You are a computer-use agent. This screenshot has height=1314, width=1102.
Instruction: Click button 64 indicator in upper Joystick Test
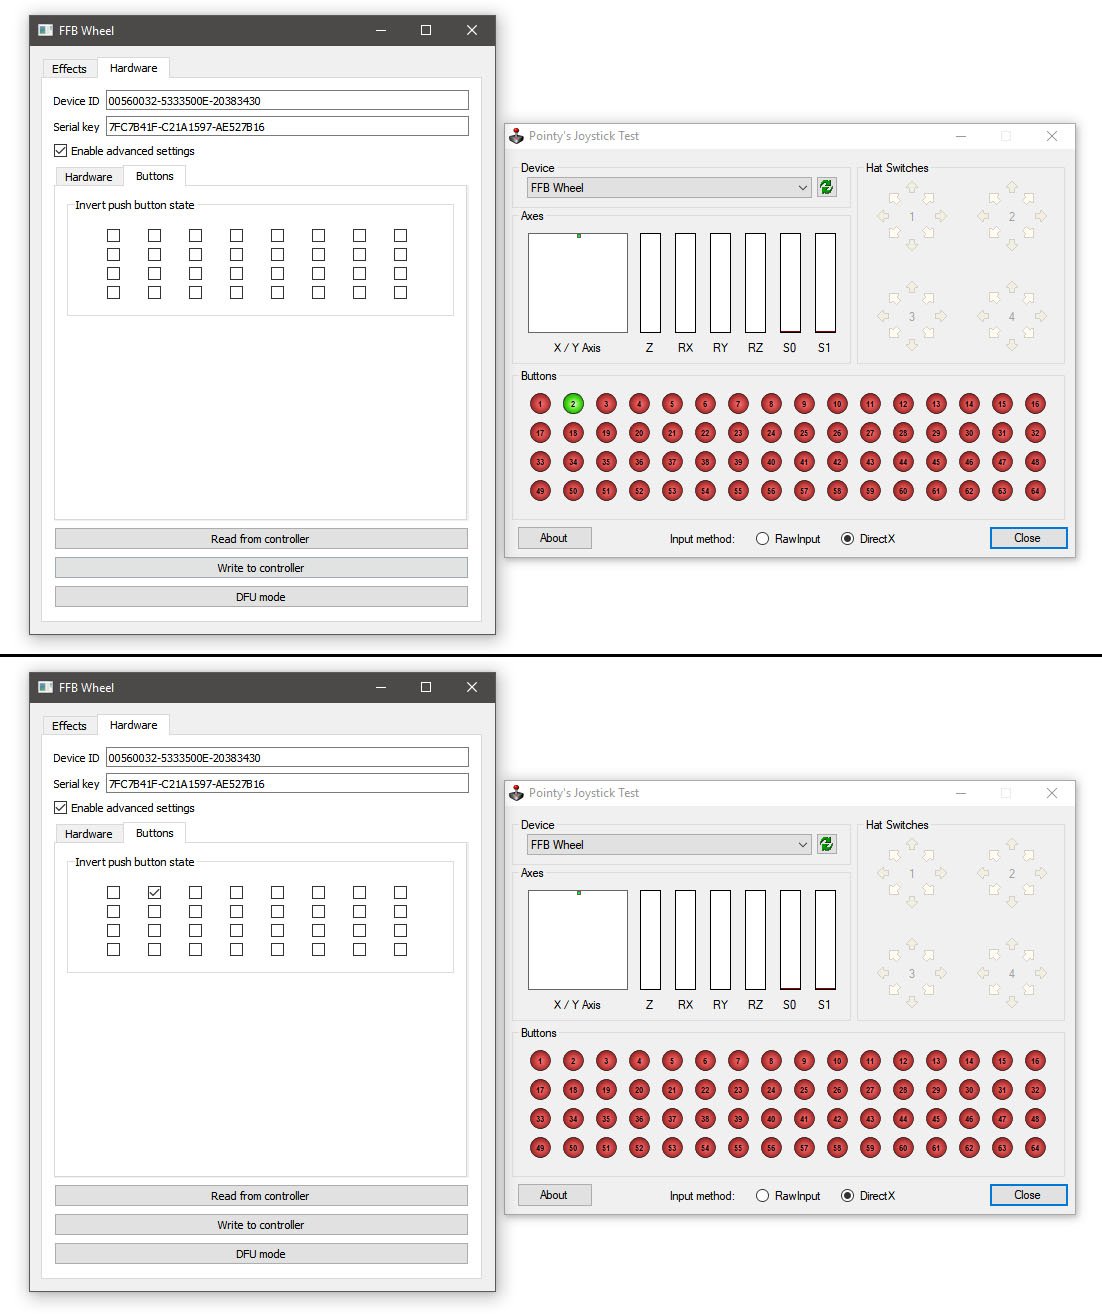[1035, 491]
